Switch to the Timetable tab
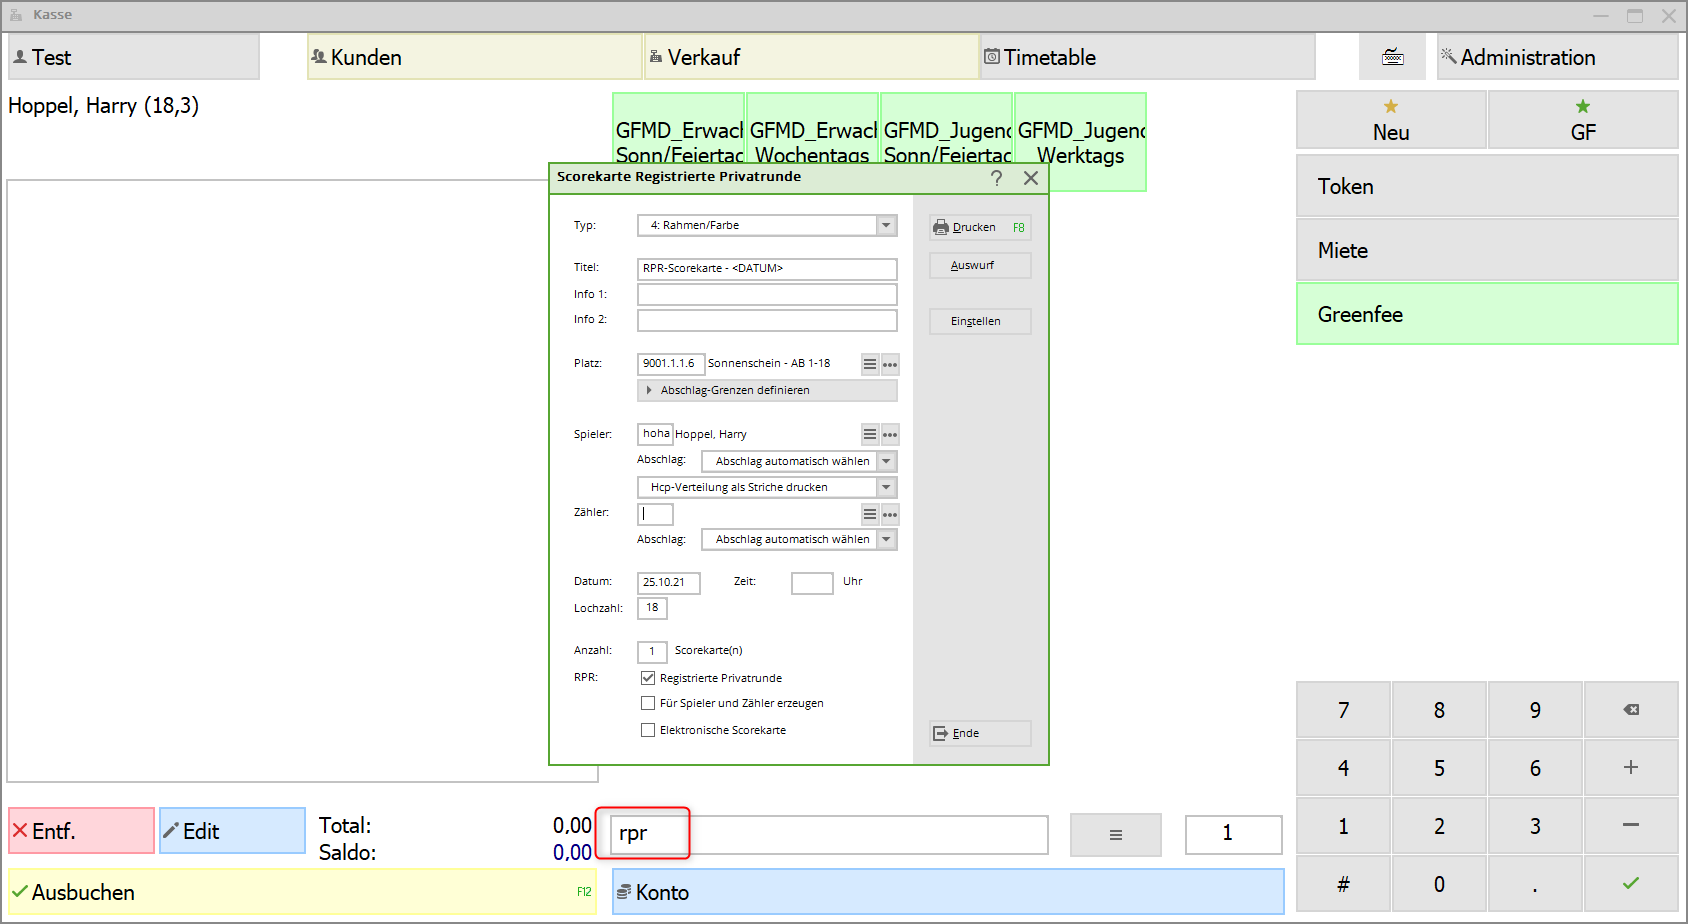This screenshot has width=1688, height=924. [1147, 57]
